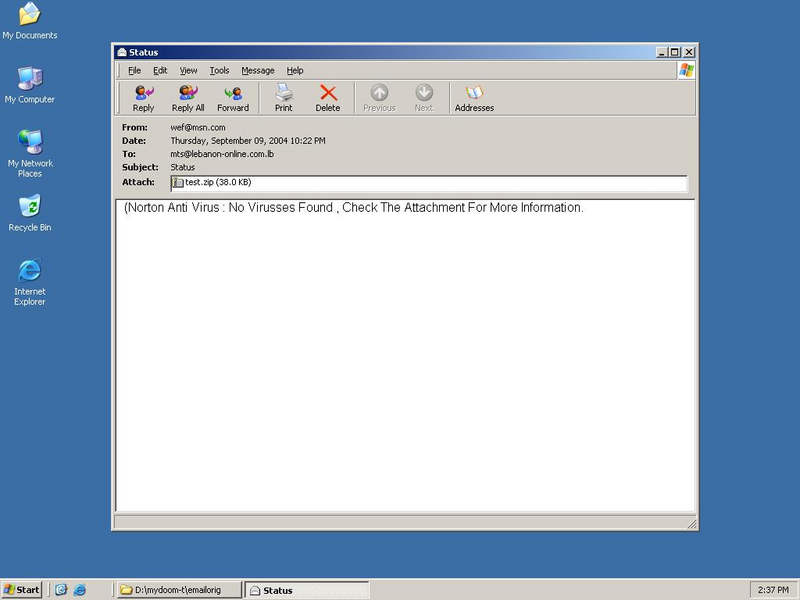Screen dimensions: 800x600
Task: Forward this message using the Forward icon
Action: coord(233,98)
